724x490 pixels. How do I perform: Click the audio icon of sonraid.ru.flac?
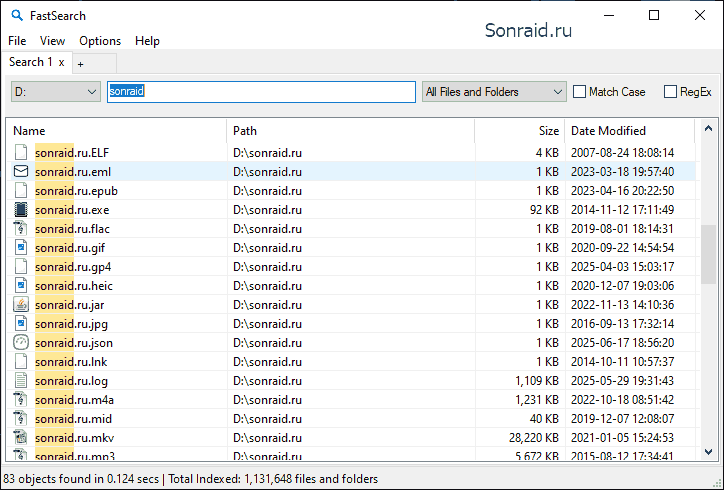point(21,228)
